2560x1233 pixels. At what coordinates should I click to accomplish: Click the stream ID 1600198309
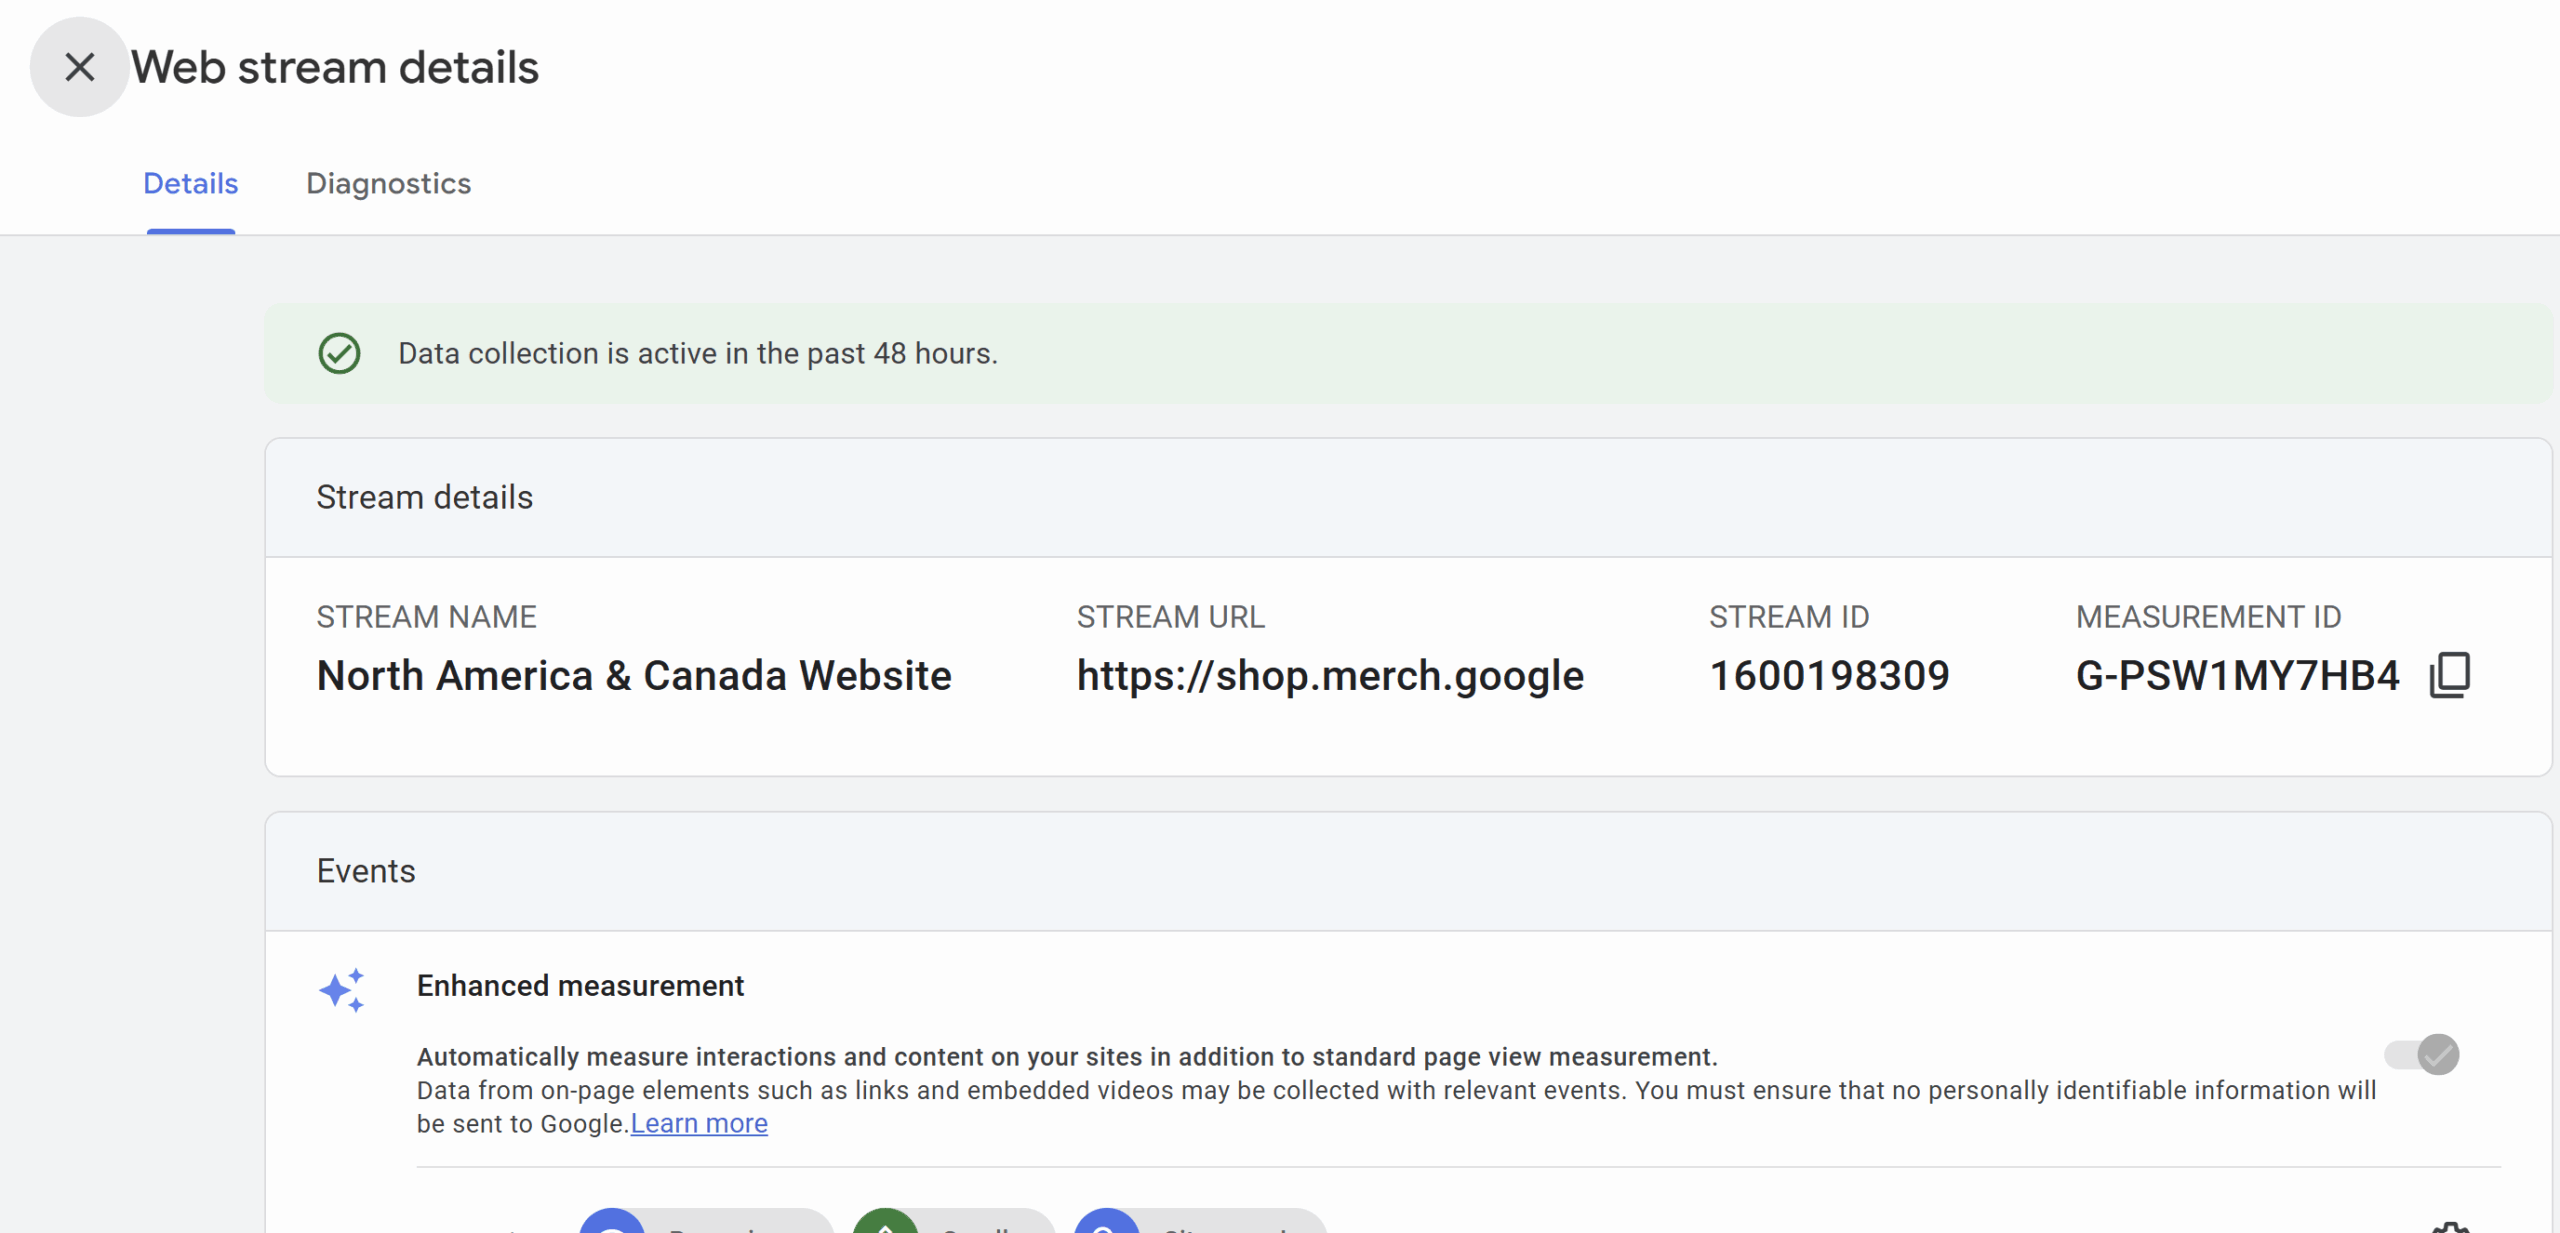click(1829, 676)
